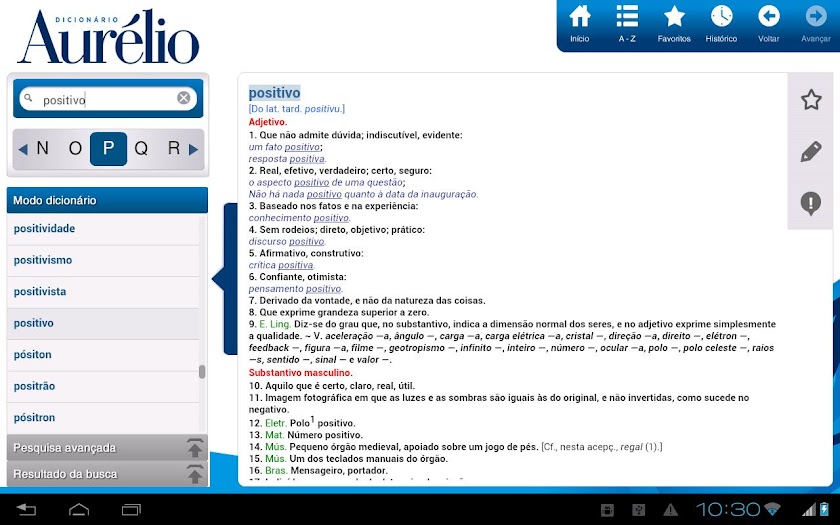Click the Dicionário Aurélio logo
840x525 pixels.
pyautogui.click(x=109, y=38)
